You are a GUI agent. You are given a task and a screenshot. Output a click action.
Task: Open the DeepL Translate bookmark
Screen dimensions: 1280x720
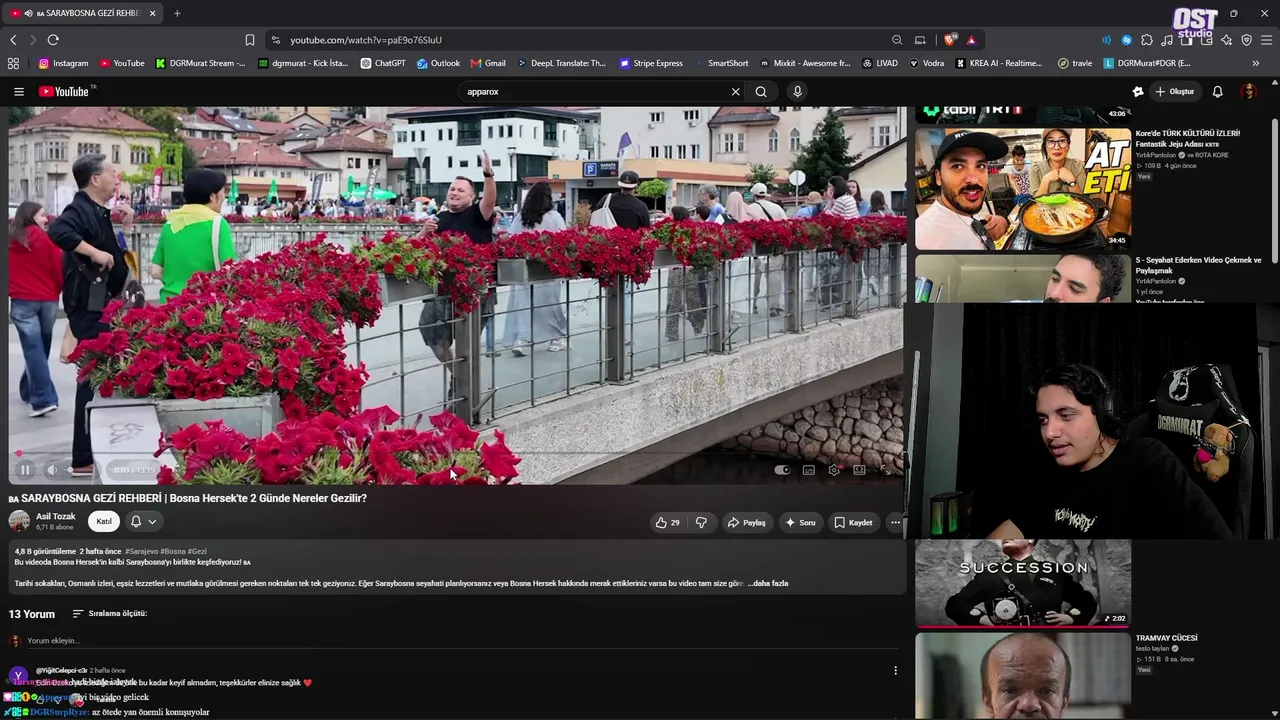pyautogui.click(x=561, y=63)
